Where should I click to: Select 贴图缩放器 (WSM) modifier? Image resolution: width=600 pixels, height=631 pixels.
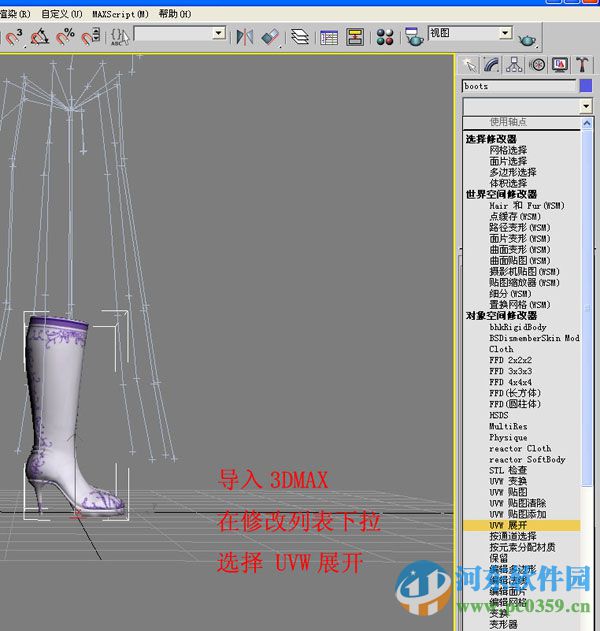[524, 283]
